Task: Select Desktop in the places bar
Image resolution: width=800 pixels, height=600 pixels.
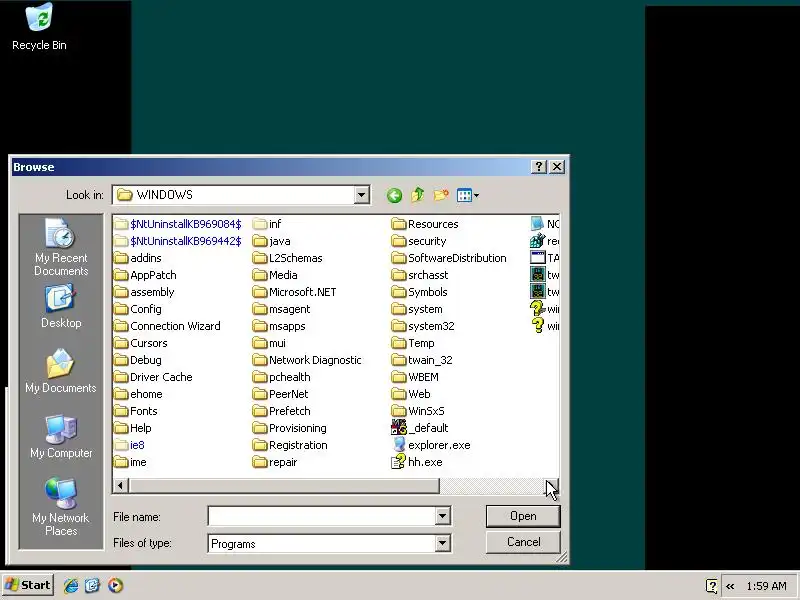Action: (x=61, y=307)
